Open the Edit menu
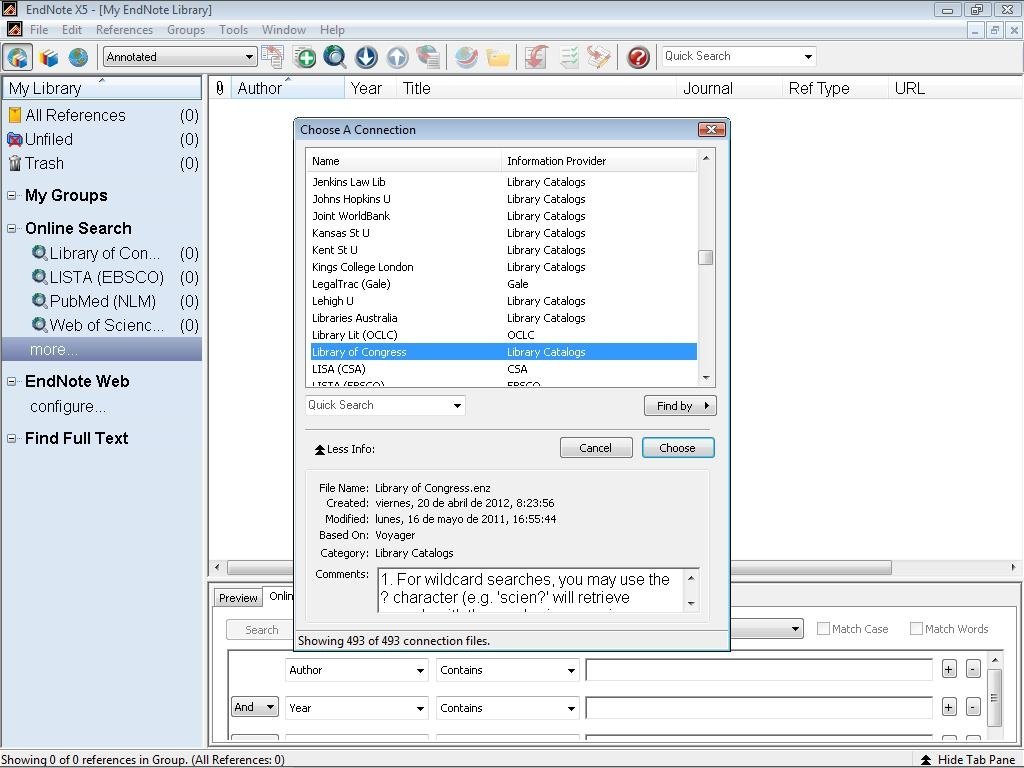Image resolution: width=1024 pixels, height=768 pixels. (x=72, y=30)
